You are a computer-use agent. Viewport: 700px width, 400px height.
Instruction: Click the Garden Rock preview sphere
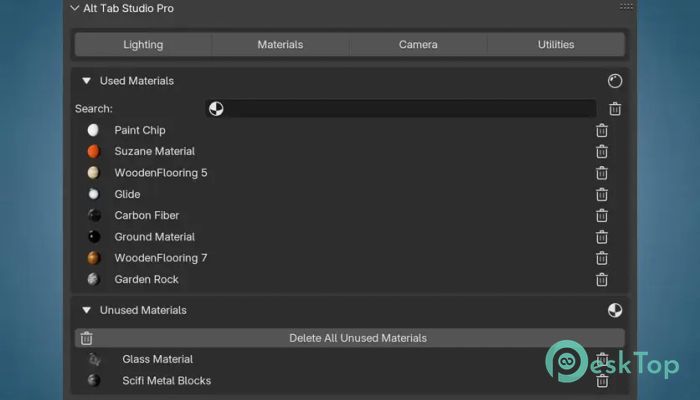[x=93, y=279]
